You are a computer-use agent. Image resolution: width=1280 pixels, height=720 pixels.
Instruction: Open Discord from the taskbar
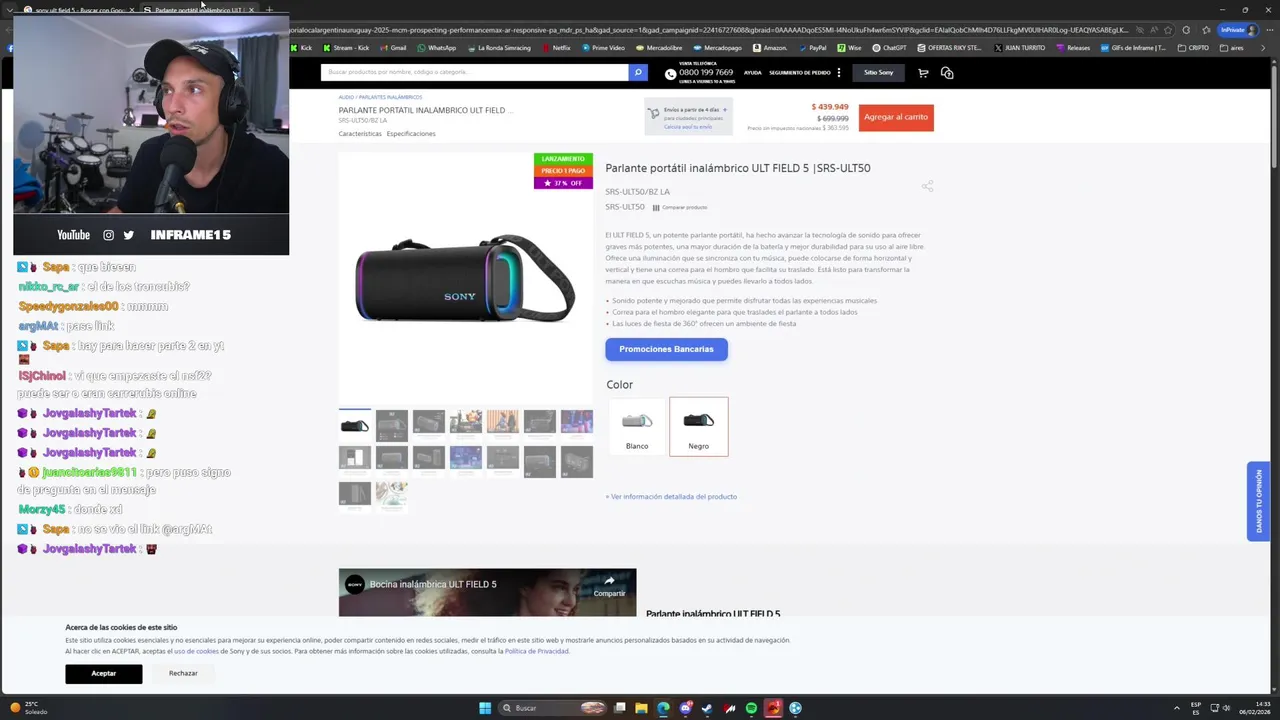(x=685, y=708)
